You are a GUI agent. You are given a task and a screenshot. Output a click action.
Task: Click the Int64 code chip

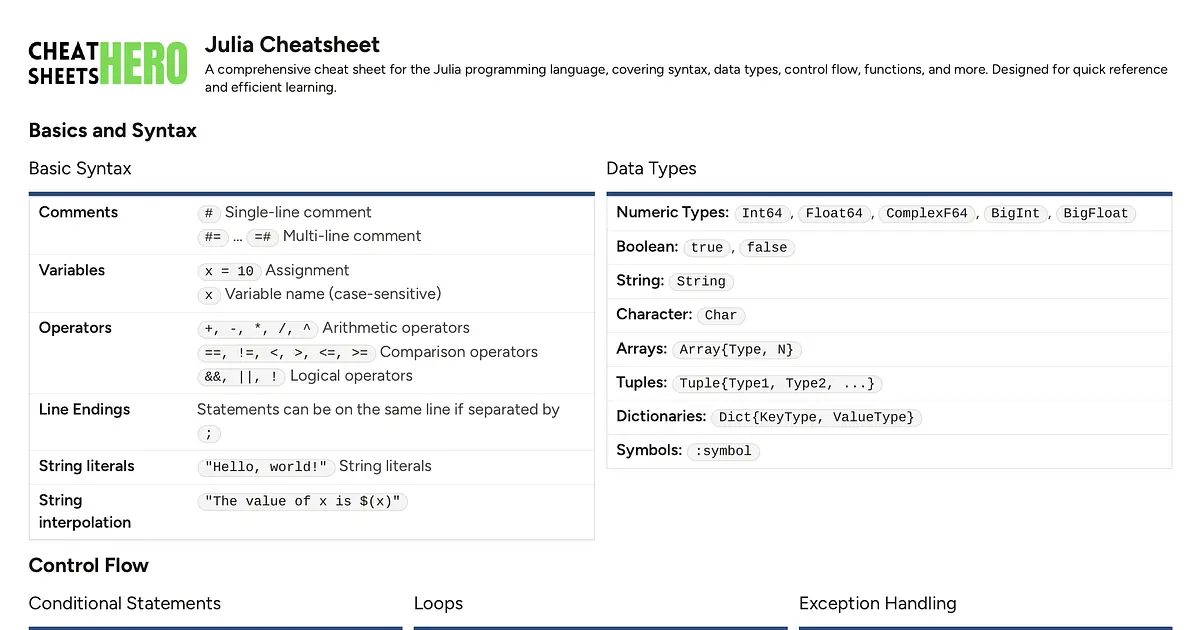tap(762, 213)
